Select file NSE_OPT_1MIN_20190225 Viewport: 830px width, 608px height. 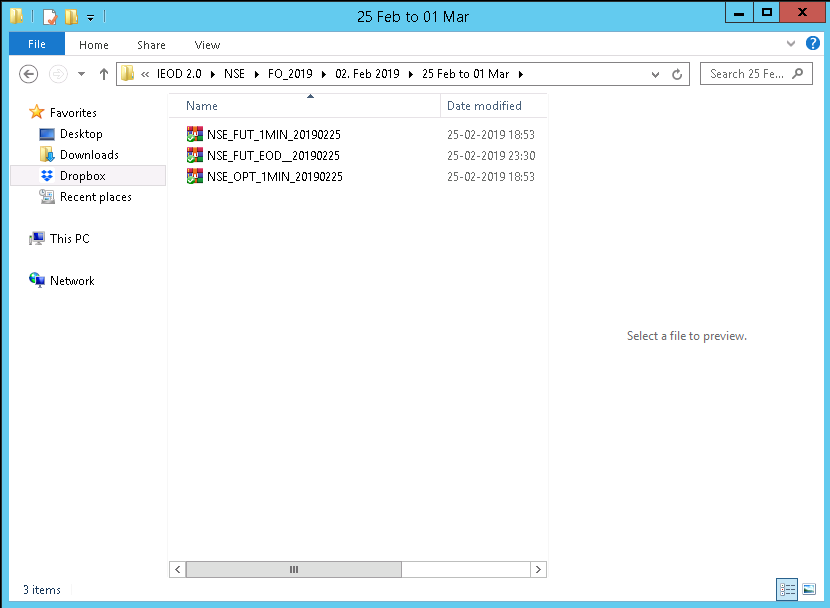coord(275,176)
